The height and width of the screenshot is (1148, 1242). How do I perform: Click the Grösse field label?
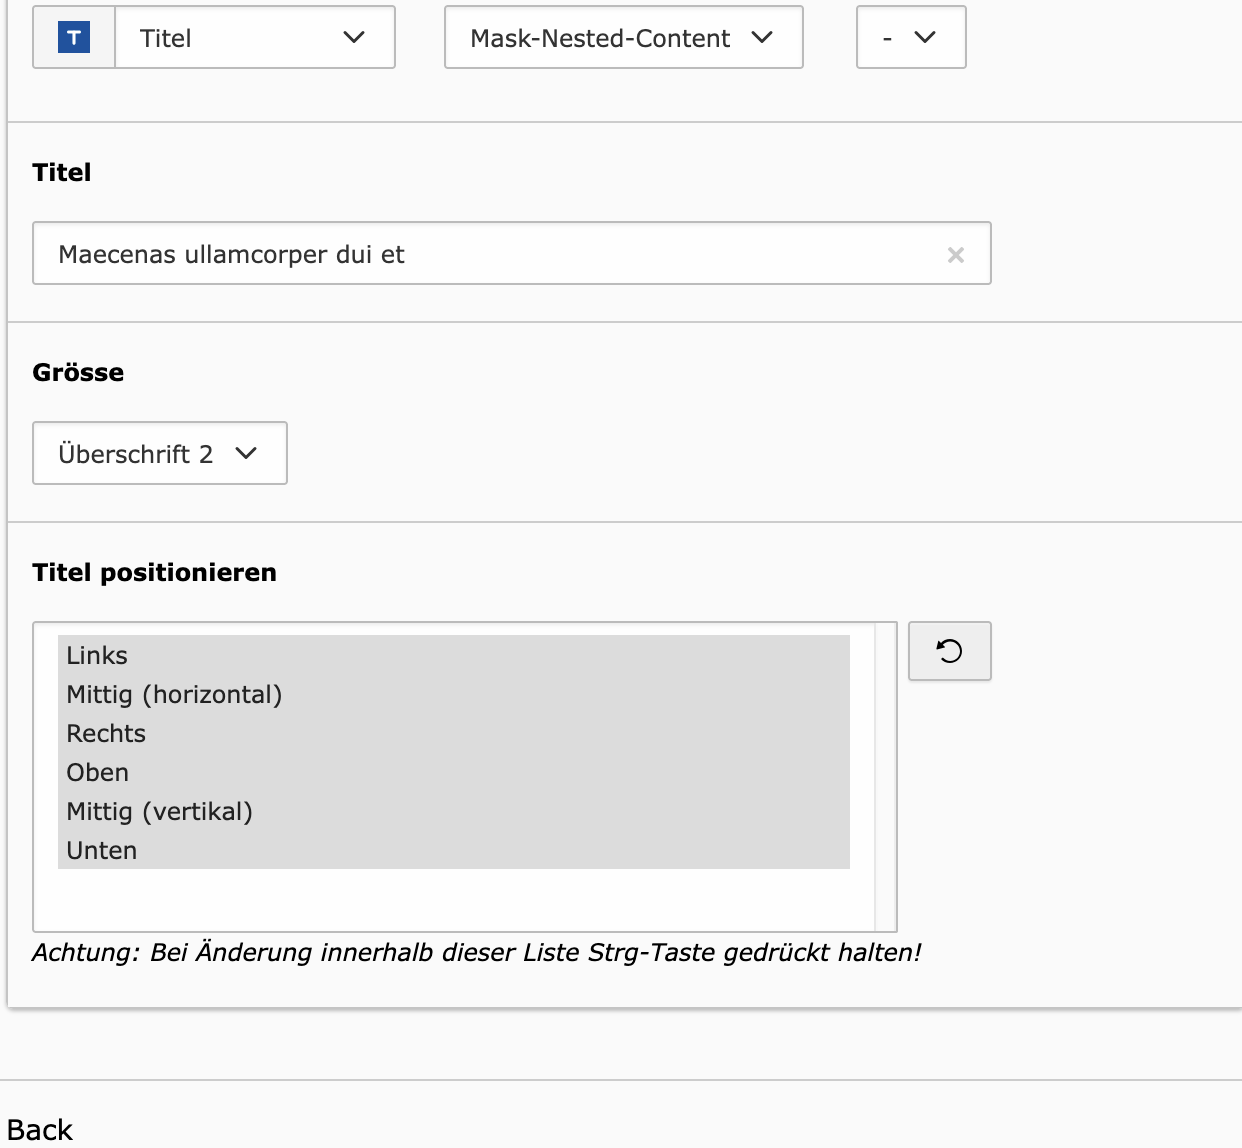pos(78,373)
